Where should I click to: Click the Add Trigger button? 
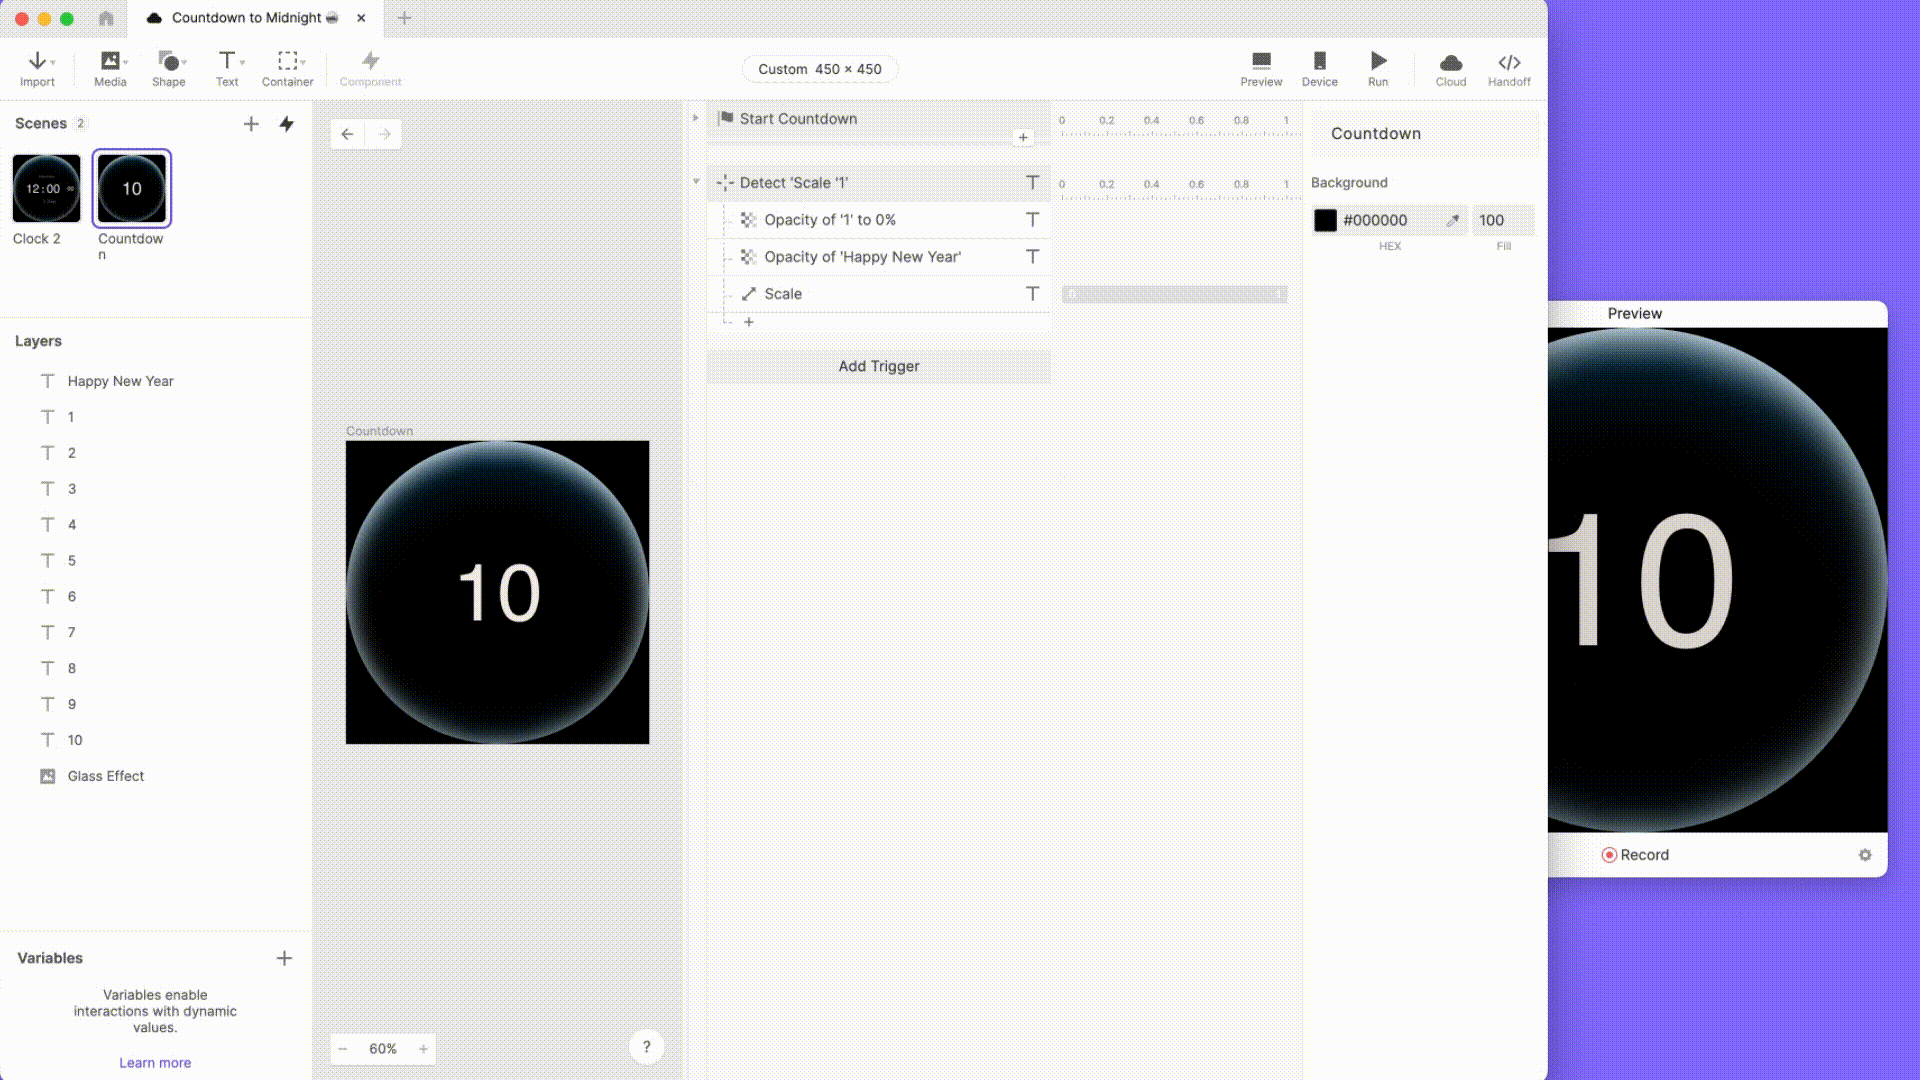click(x=878, y=366)
